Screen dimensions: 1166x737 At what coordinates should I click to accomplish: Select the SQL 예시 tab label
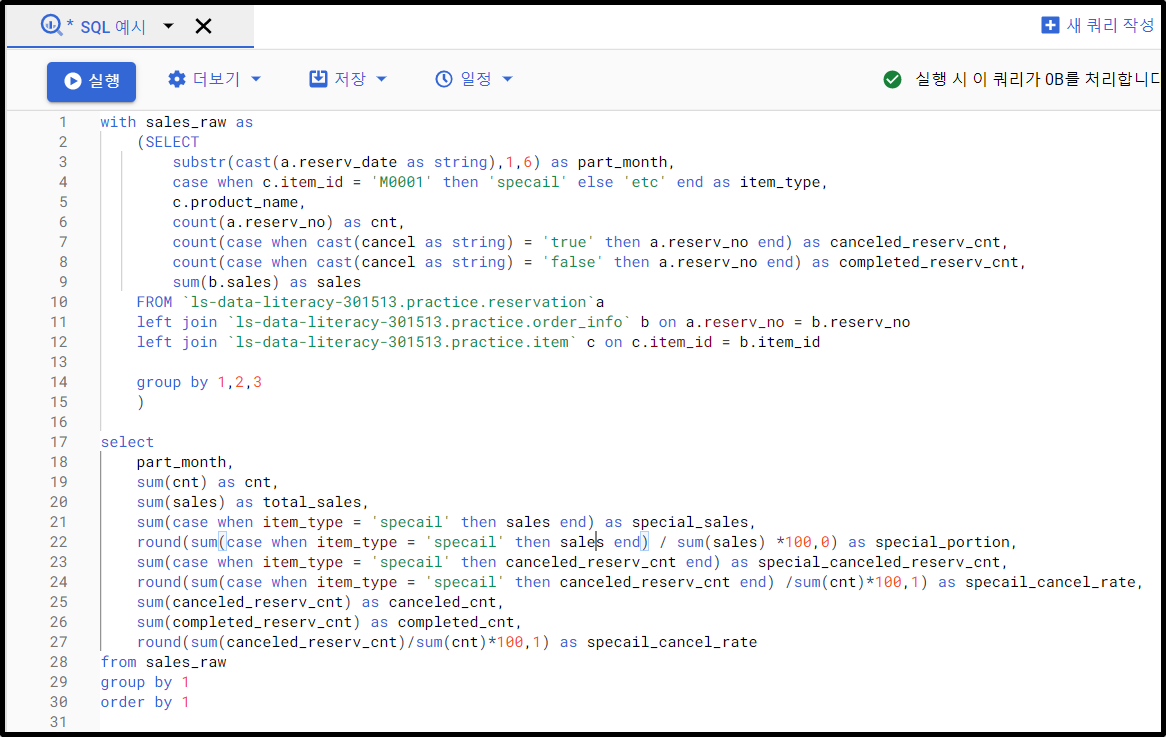click(x=113, y=27)
